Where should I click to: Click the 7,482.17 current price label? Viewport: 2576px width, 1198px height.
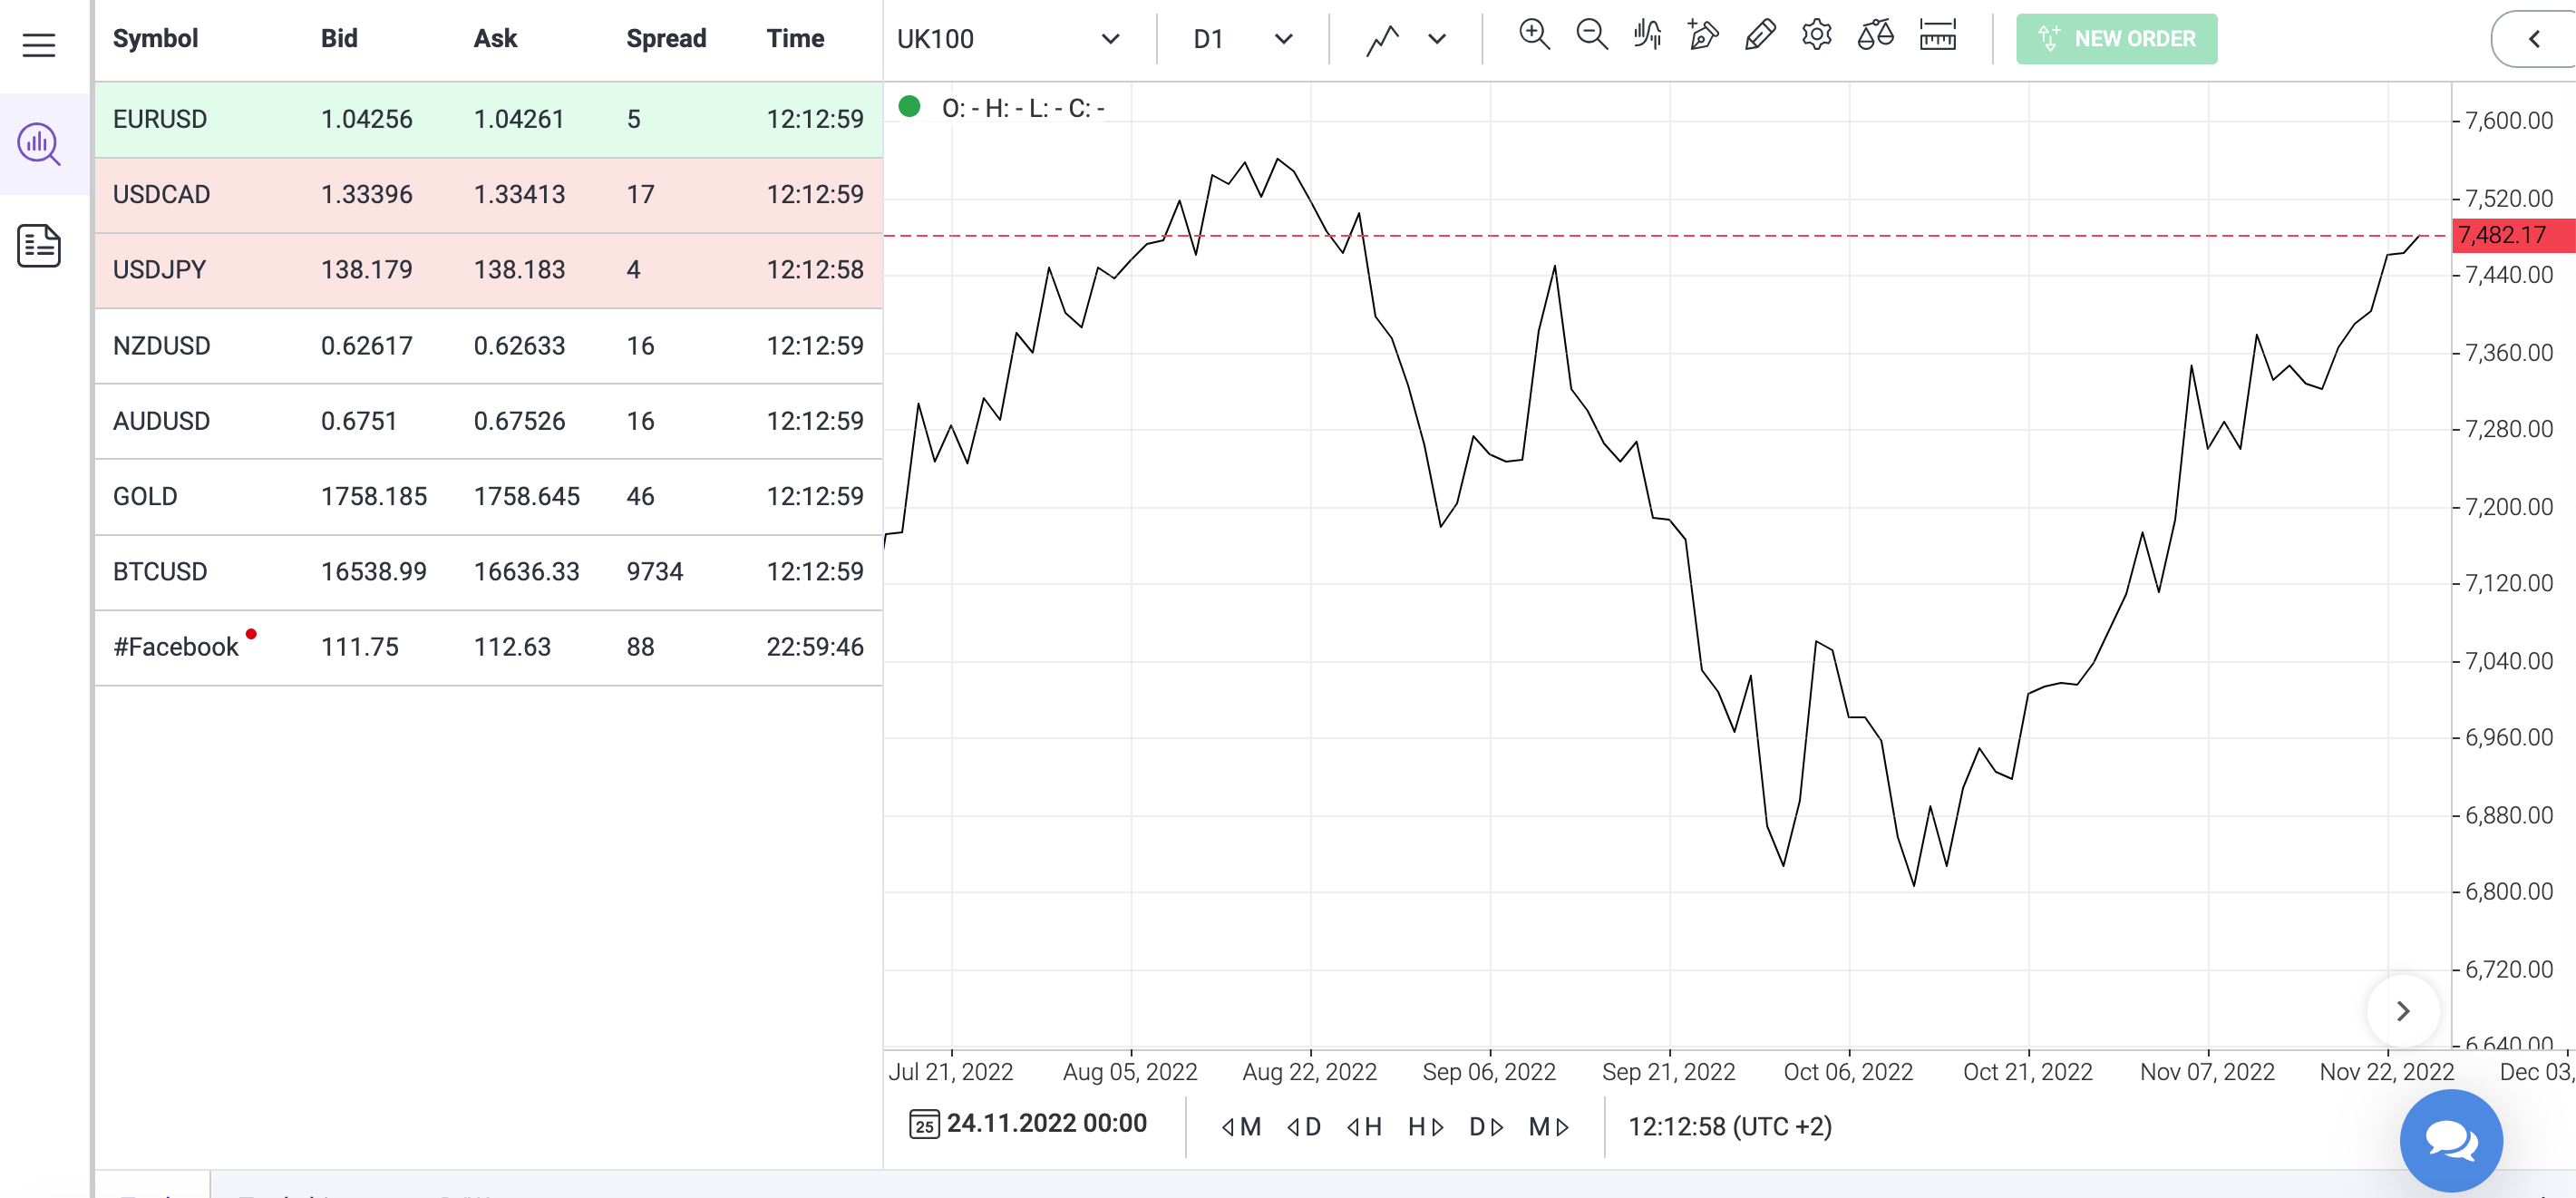pyautogui.click(x=2513, y=235)
